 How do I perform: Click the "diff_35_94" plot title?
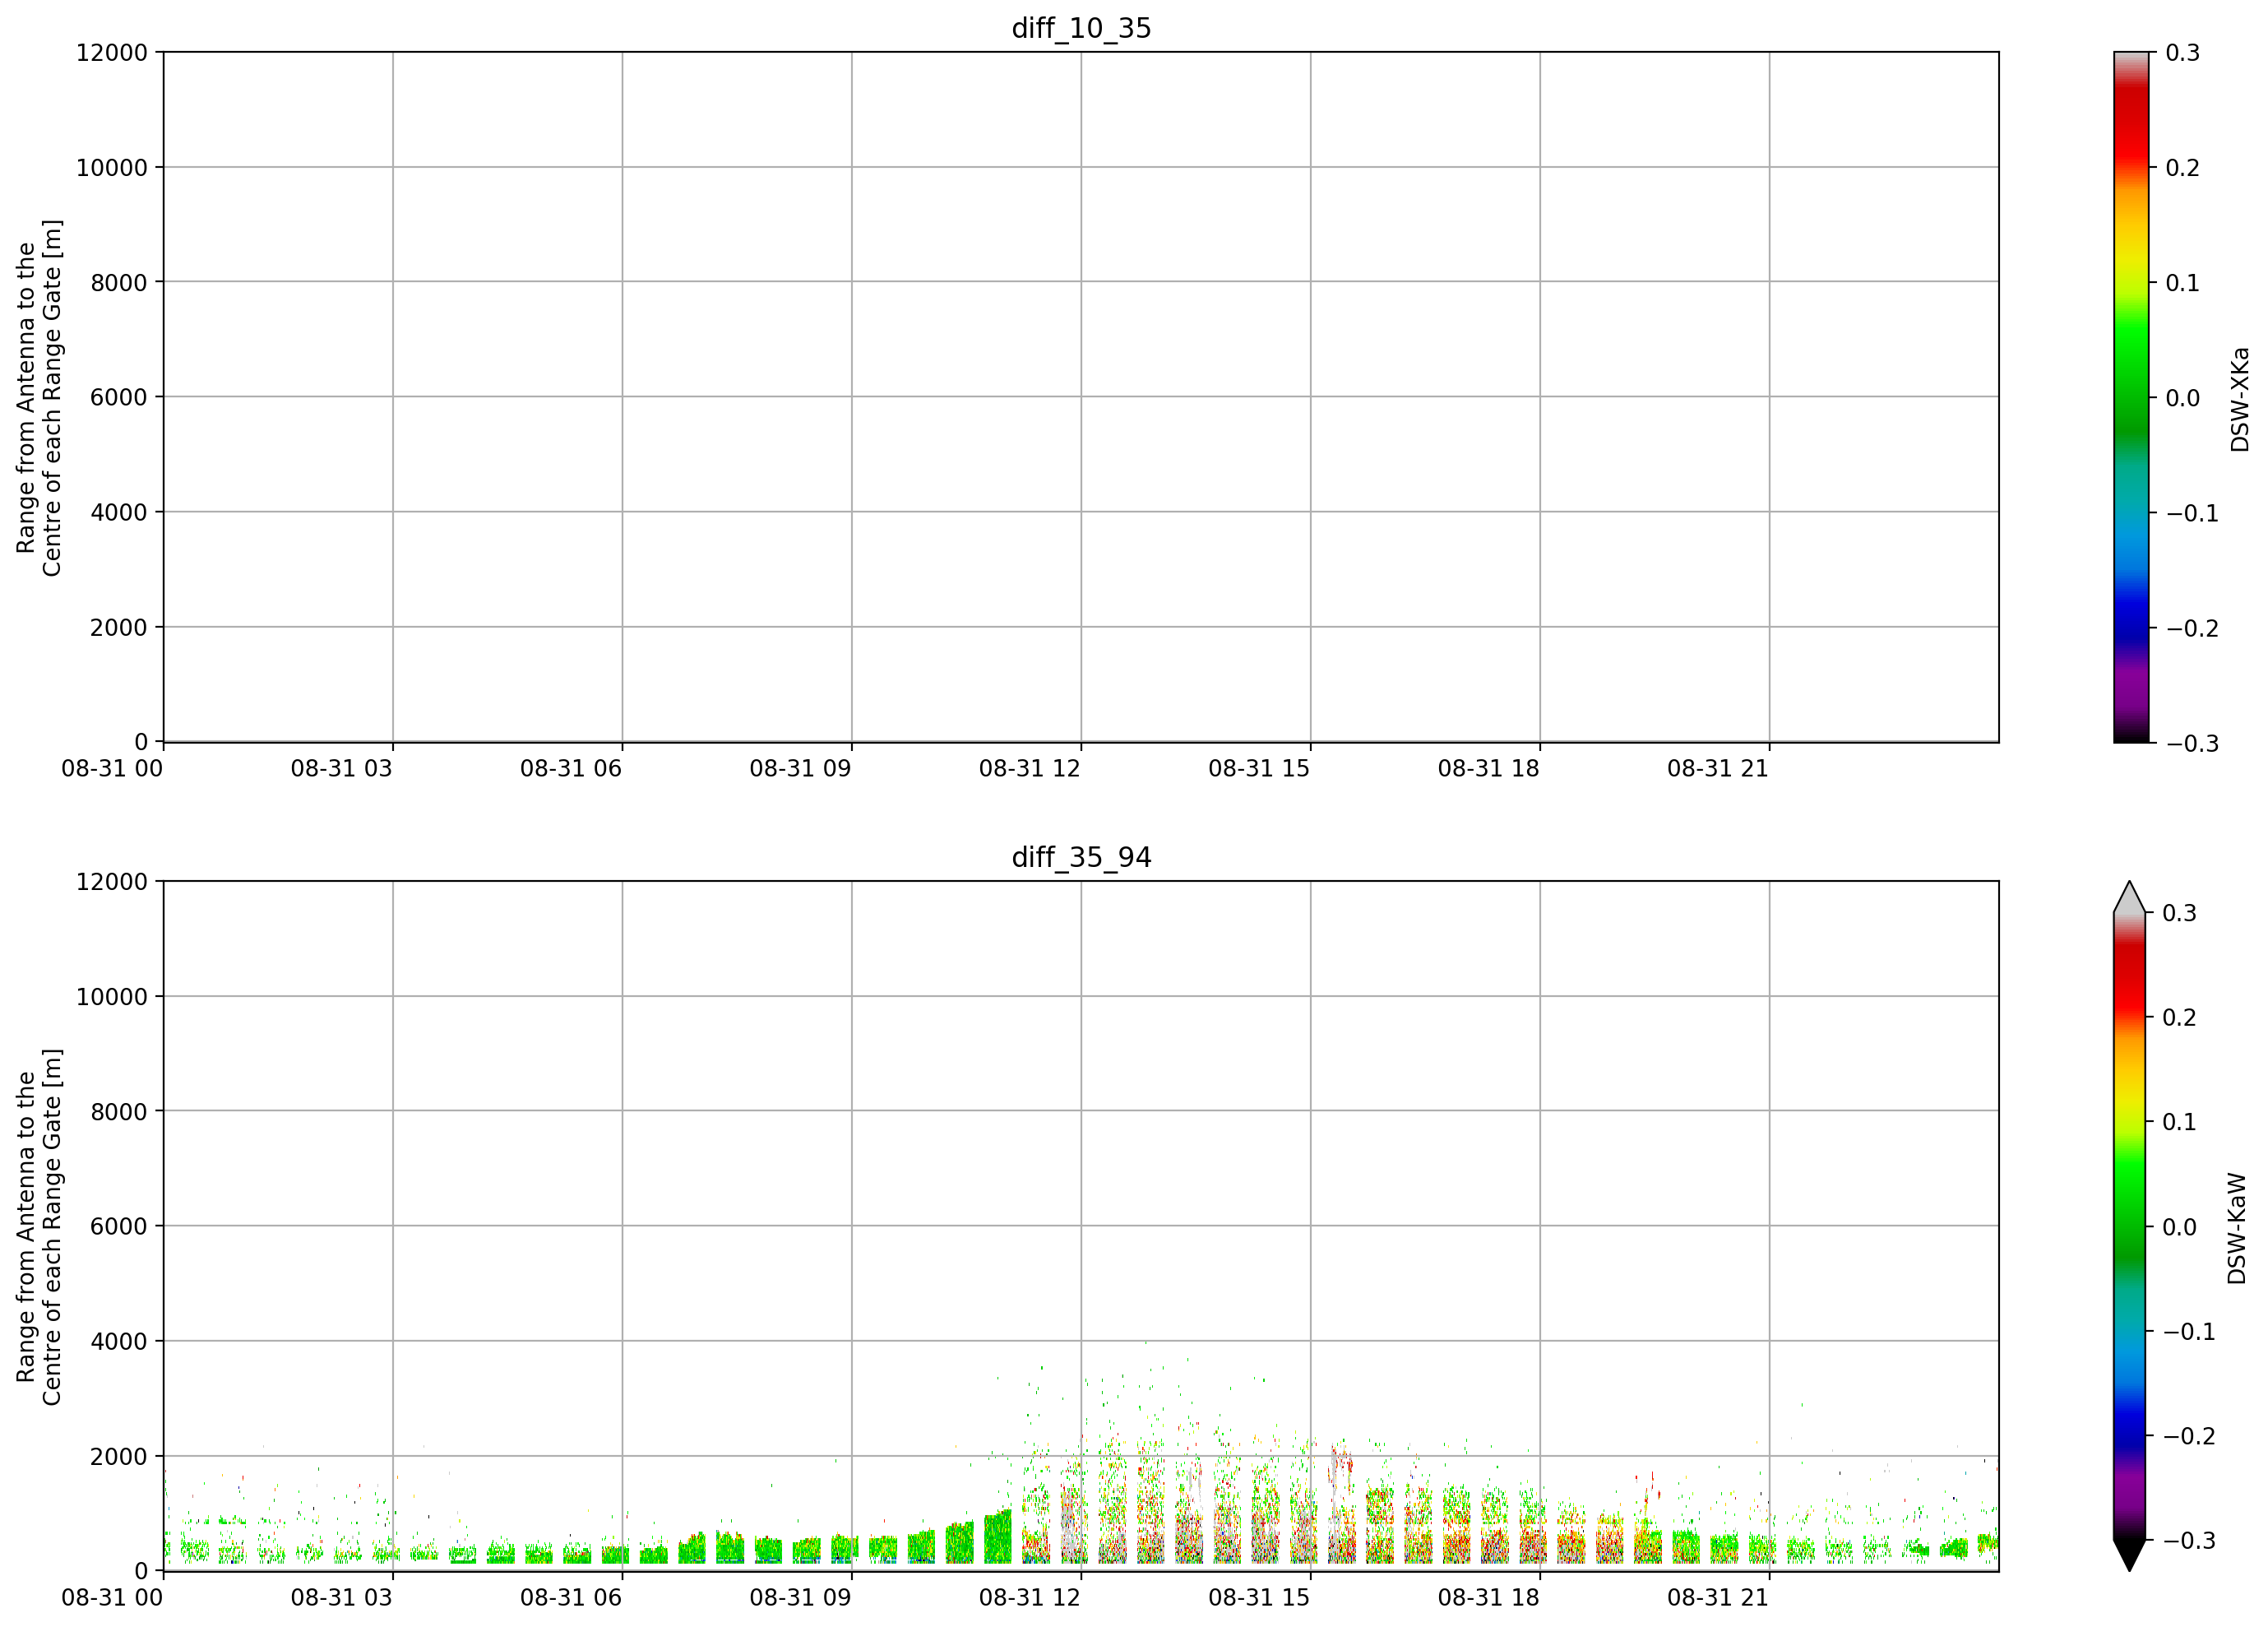pos(1081,857)
